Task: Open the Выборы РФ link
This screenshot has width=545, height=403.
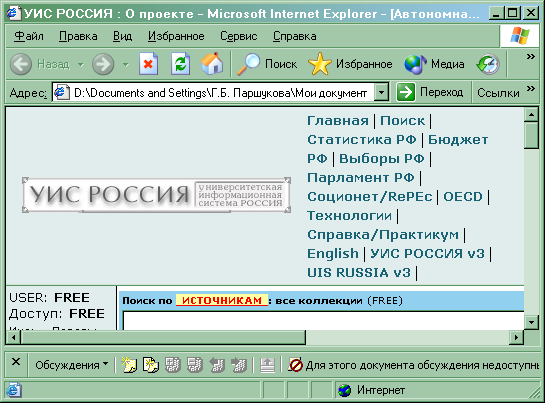Action: (382, 159)
